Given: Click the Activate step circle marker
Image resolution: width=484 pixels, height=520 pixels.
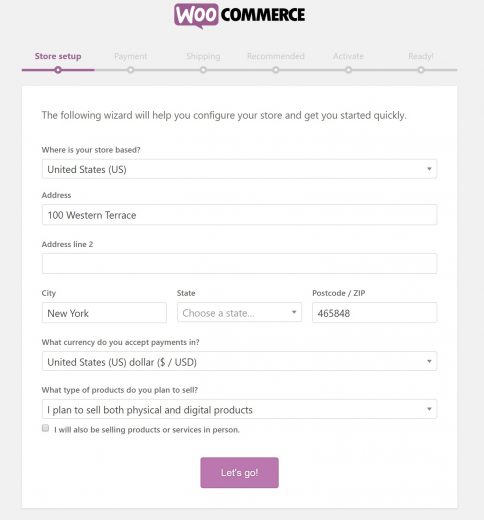Looking at the screenshot, I should tap(348, 70).
